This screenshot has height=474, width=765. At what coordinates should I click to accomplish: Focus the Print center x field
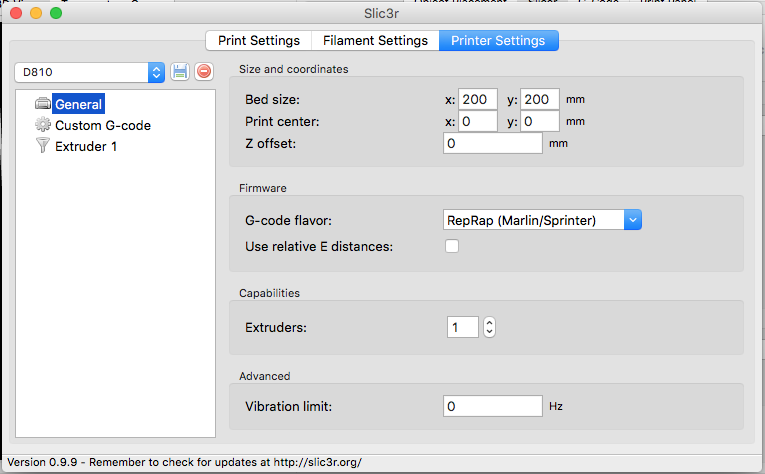pos(477,121)
